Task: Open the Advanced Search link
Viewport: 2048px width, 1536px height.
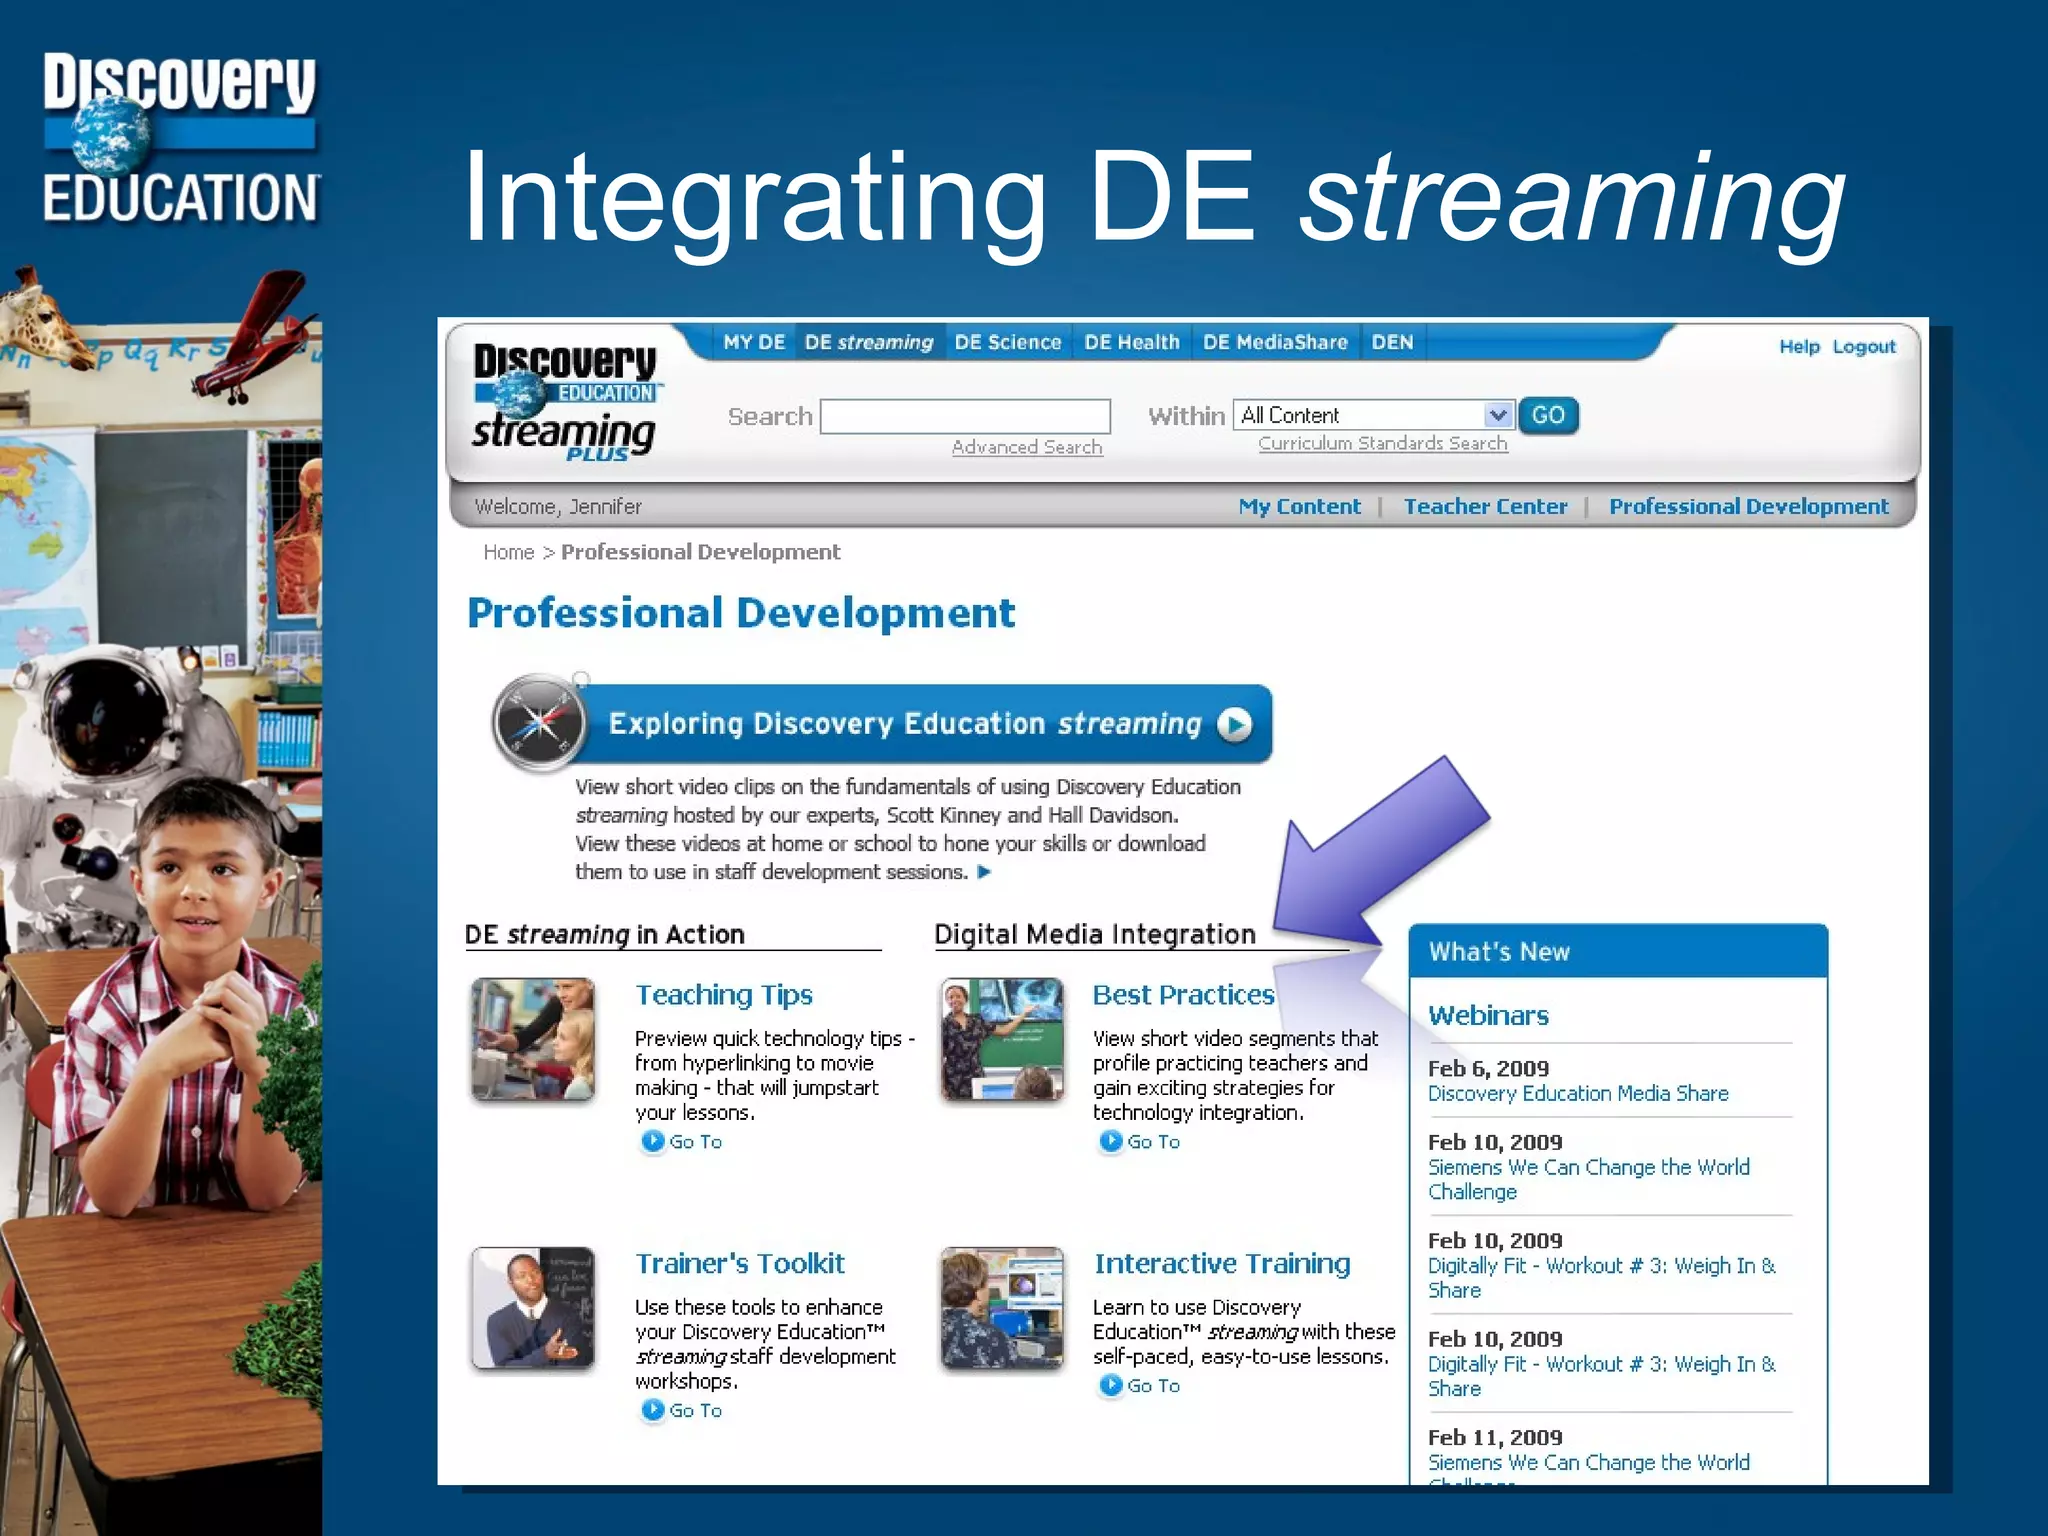Action: (1027, 447)
